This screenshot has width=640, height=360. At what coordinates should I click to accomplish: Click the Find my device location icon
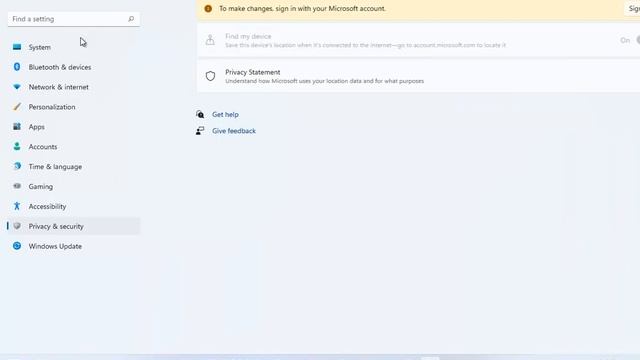pos(210,40)
